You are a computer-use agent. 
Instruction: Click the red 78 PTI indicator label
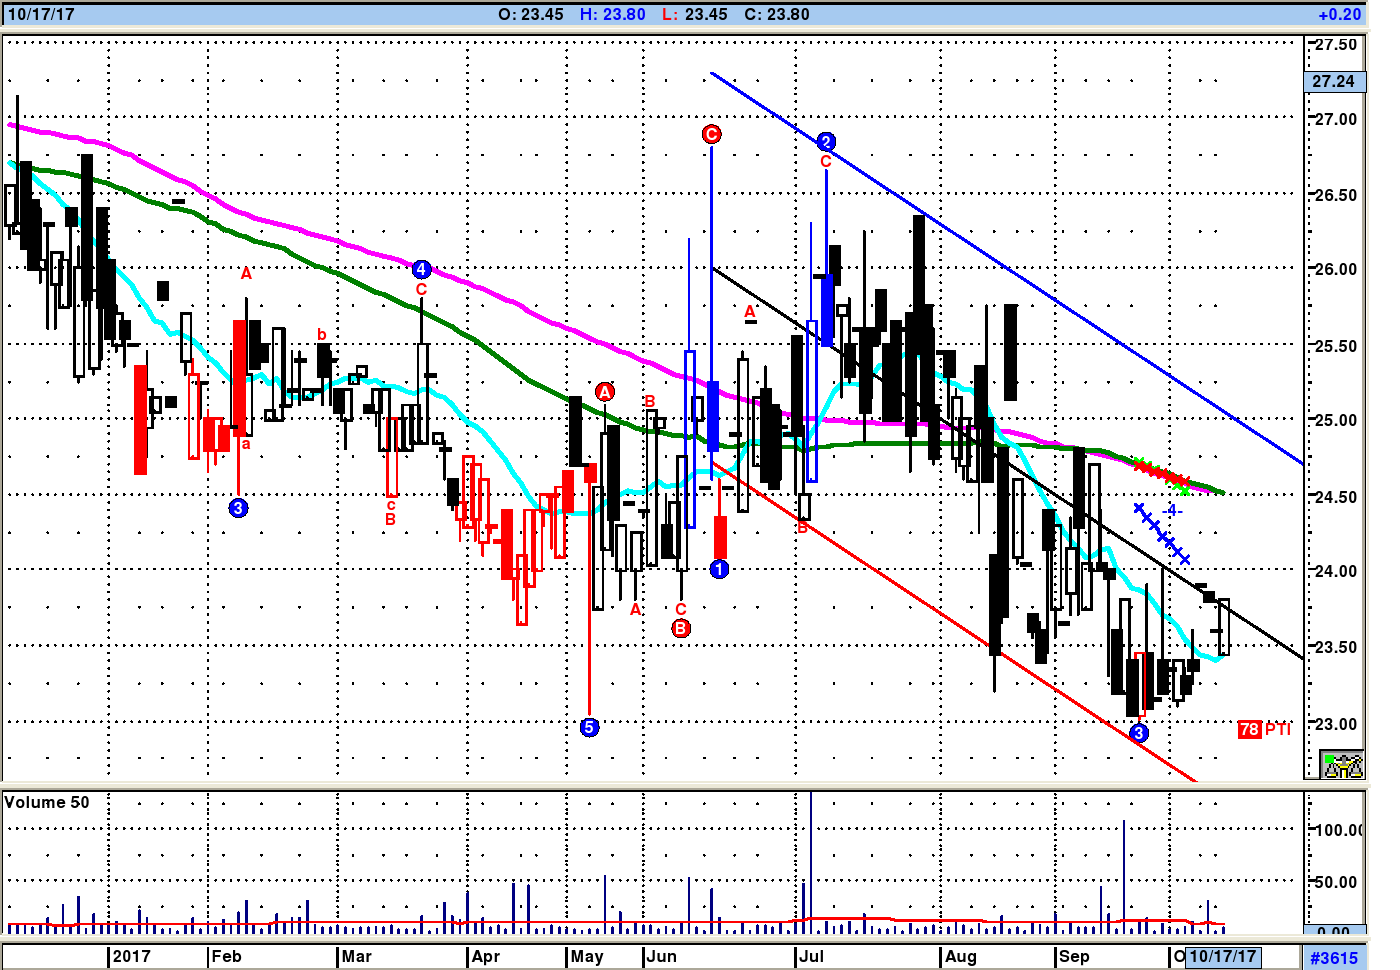pyautogui.click(x=1264, y=729)
